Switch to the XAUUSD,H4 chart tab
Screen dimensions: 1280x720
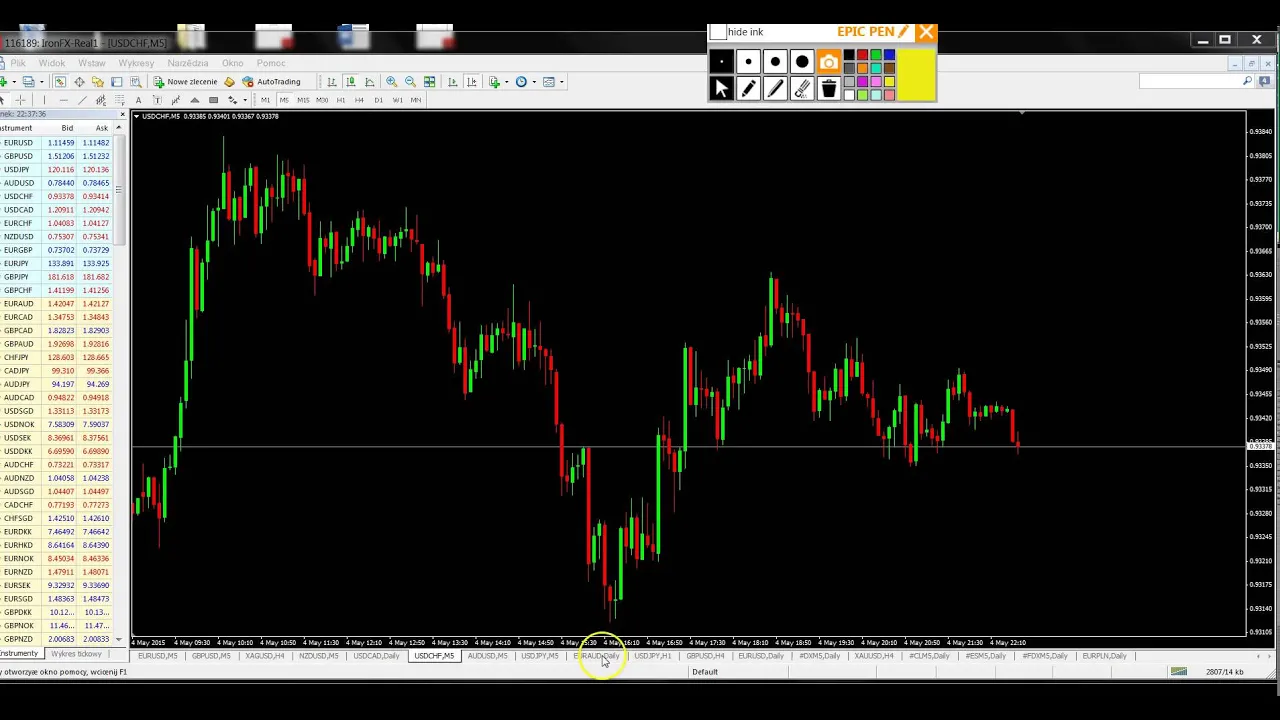click(873, 656)
